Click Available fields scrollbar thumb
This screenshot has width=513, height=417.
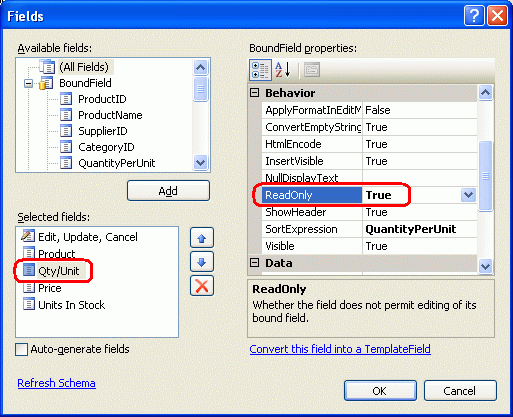pyautogui.click(x=200, y=89)
